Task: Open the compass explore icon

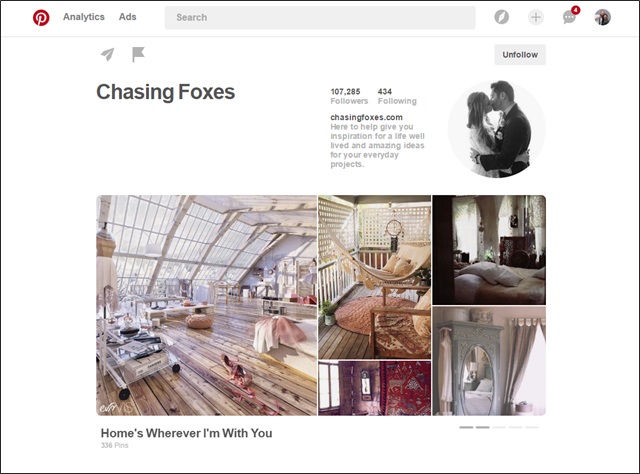Action: [501, 17]
